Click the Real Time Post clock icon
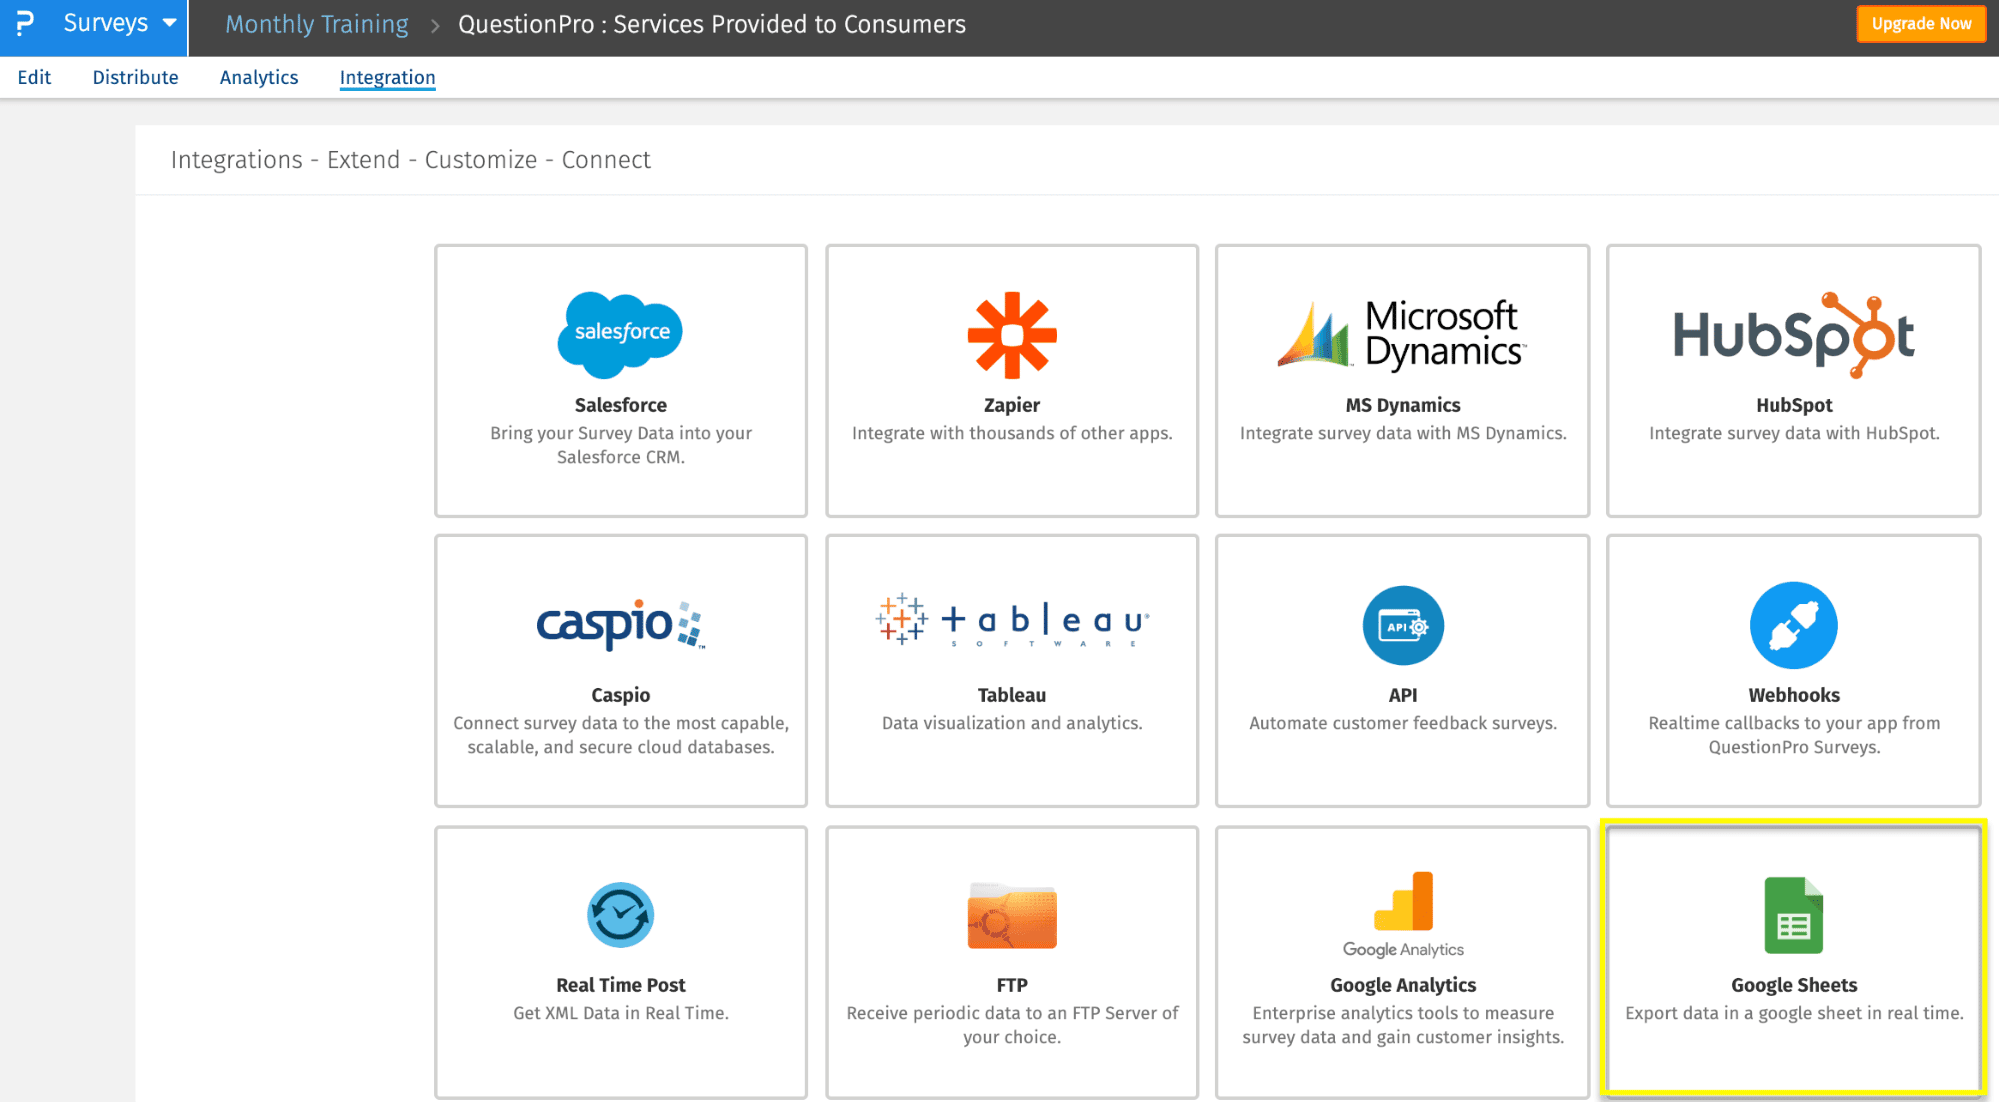Screen dimensions: 1999x1102 point(620,915)
